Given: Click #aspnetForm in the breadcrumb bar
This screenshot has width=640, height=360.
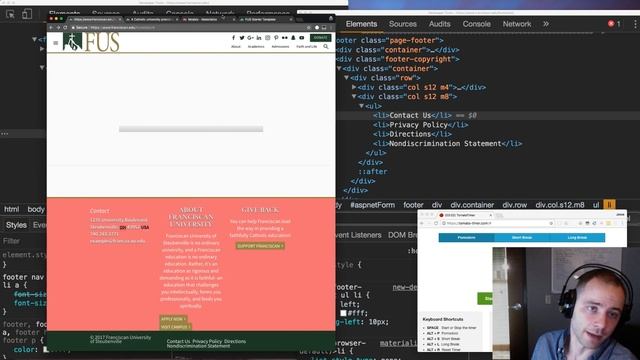Looking at the screenshot, I should (x=372, y=205).
